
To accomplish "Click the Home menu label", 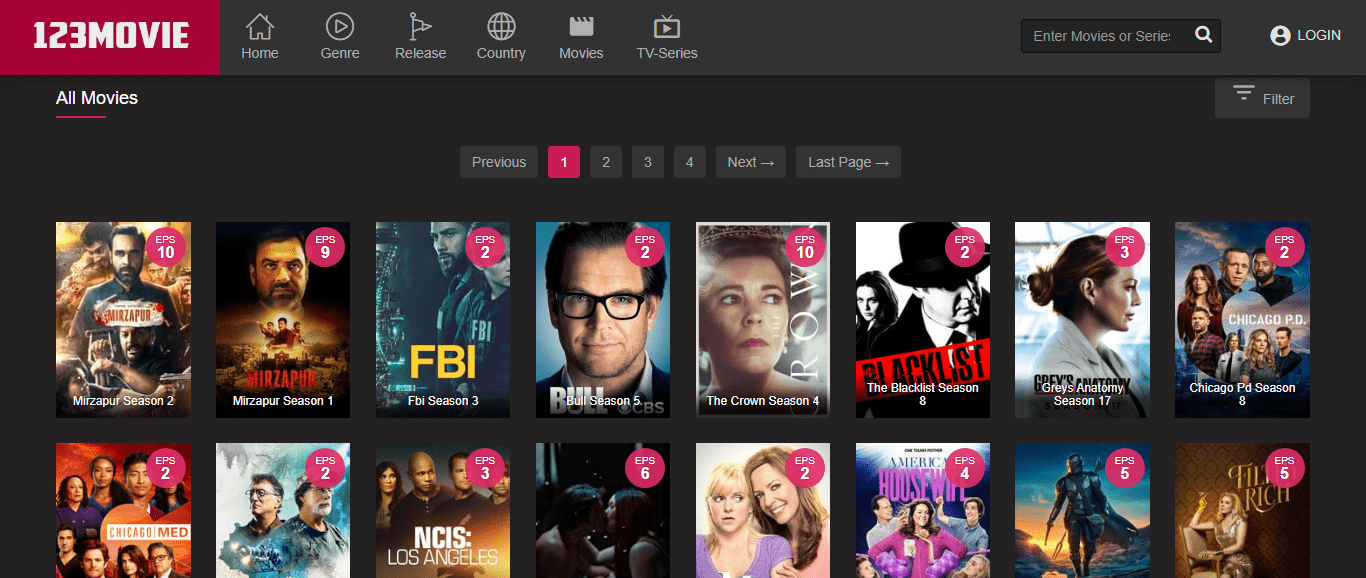I will (260, 53).
